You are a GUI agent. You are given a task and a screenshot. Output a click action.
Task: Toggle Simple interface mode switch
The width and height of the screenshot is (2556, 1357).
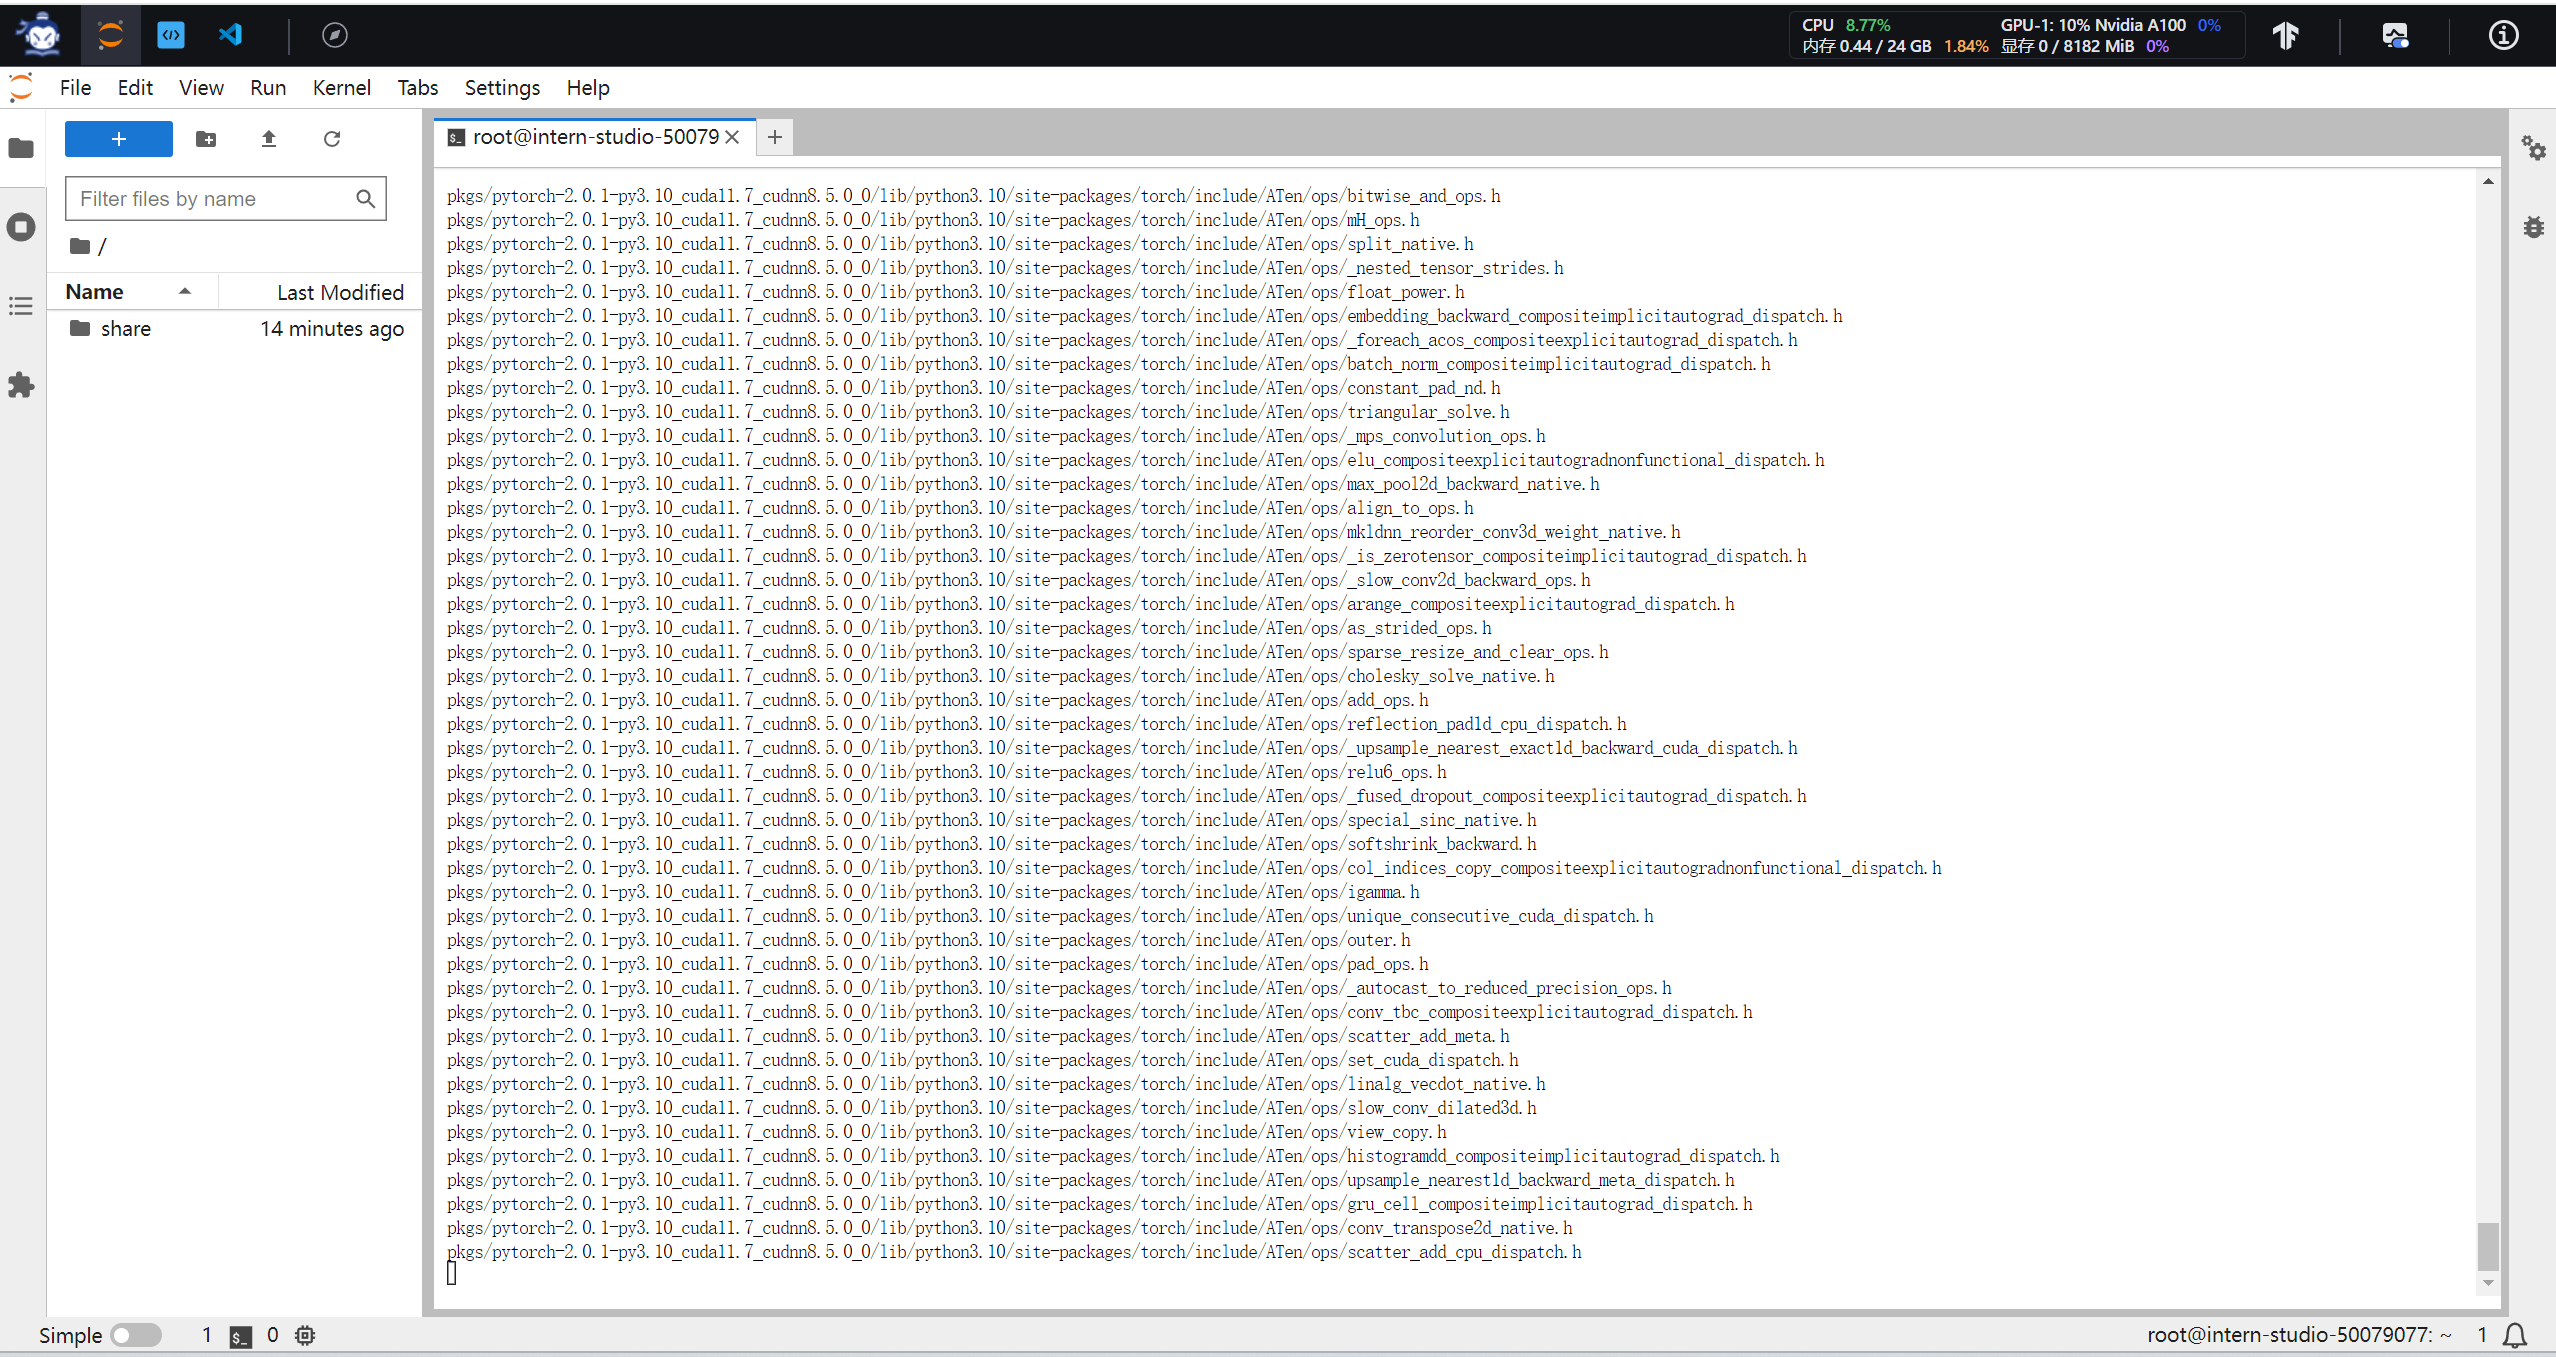[135, 1335]
